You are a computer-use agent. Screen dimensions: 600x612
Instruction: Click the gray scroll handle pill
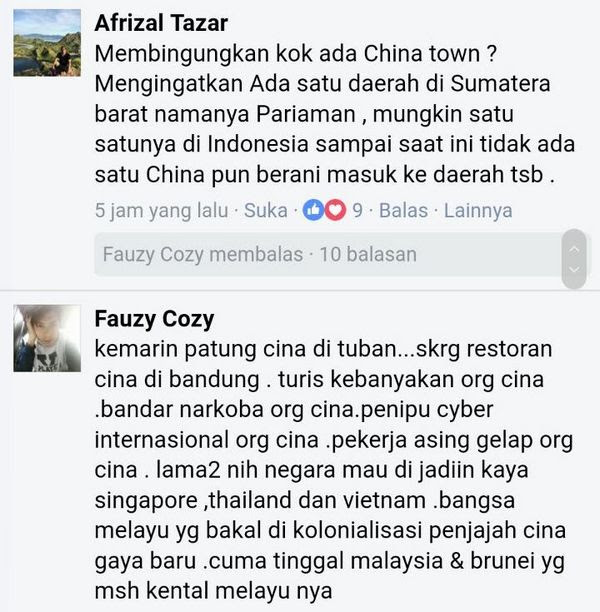[574, 259]
